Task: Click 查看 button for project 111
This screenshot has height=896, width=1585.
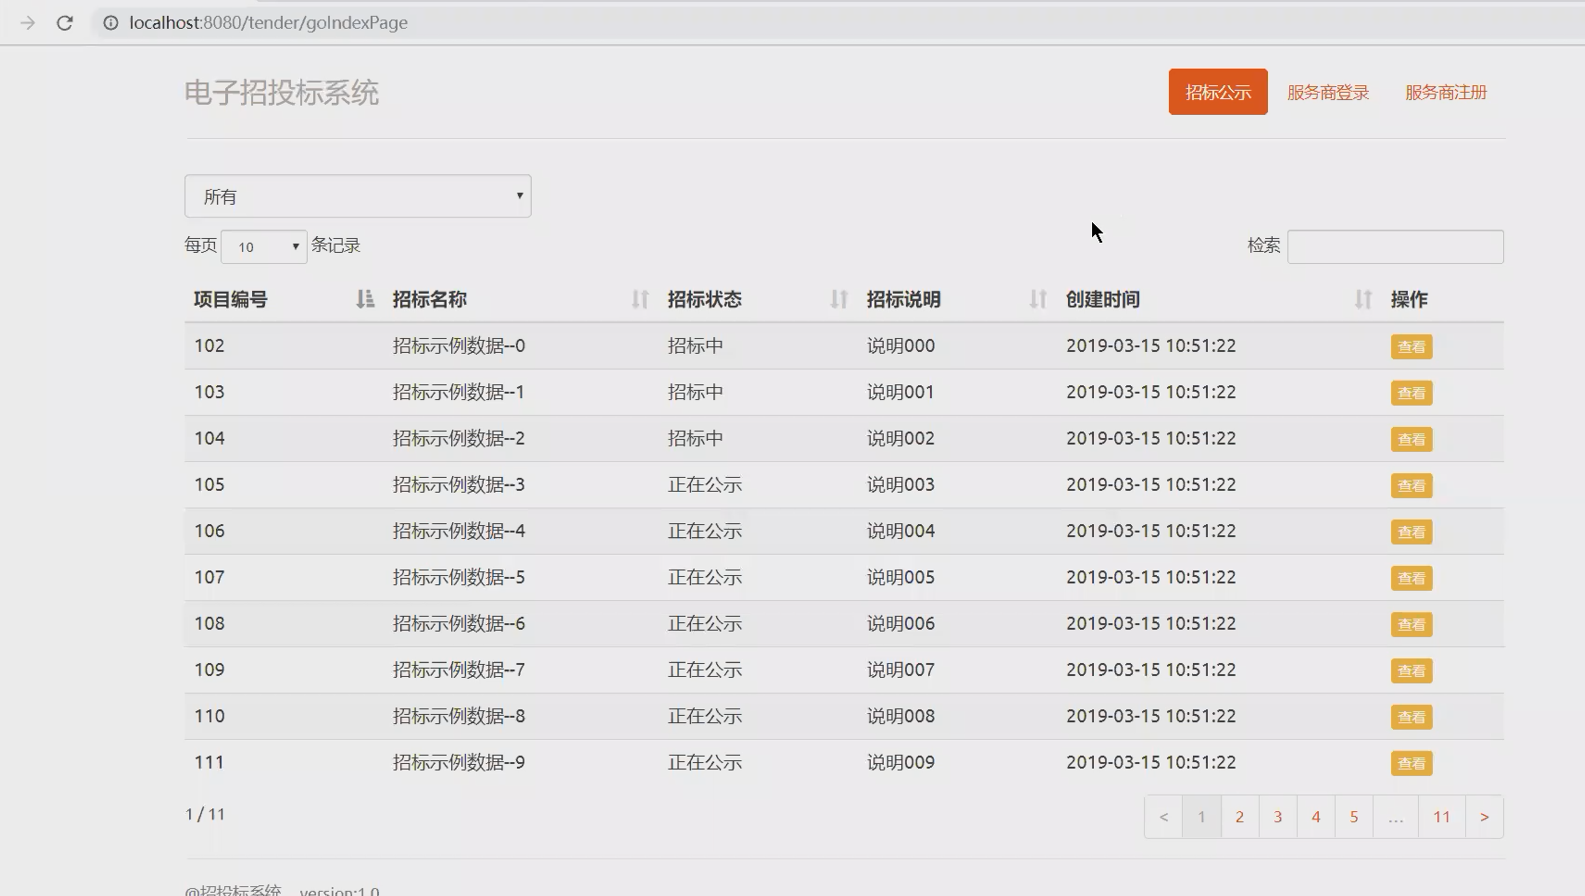Action: pyautogui.click(x=1411, y=763)
